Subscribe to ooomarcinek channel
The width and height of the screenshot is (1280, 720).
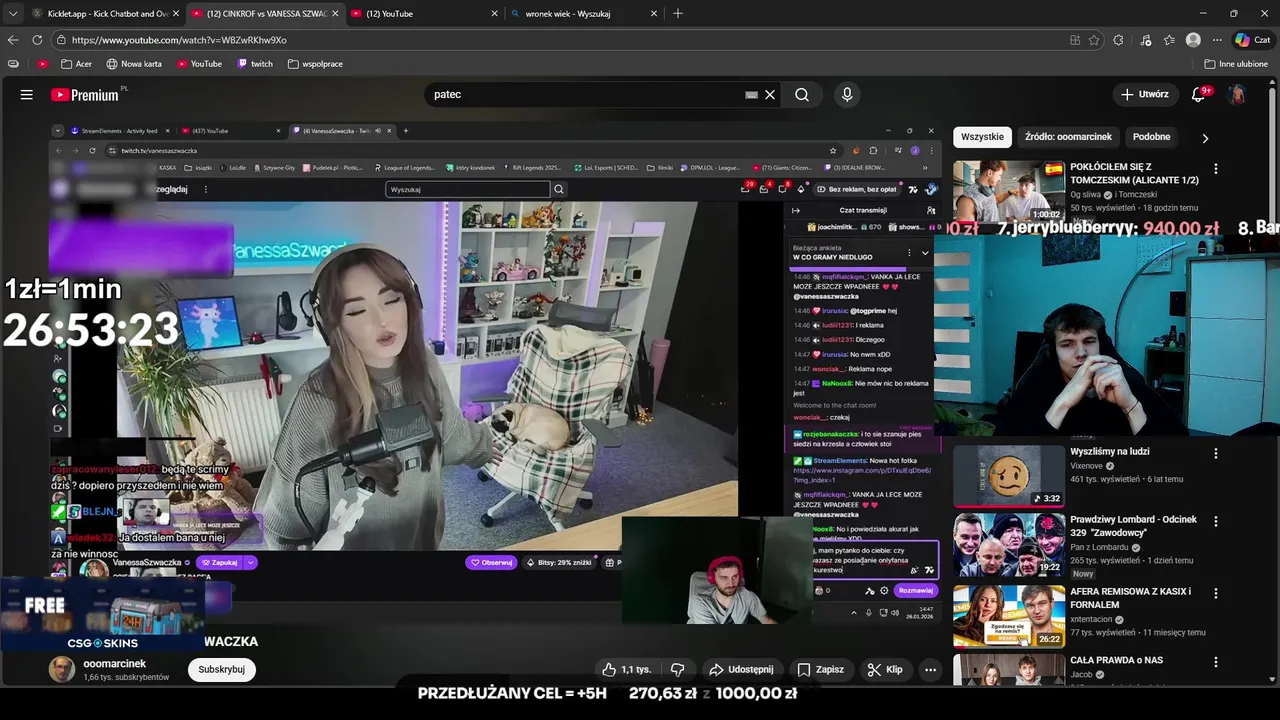click(221, 670)
